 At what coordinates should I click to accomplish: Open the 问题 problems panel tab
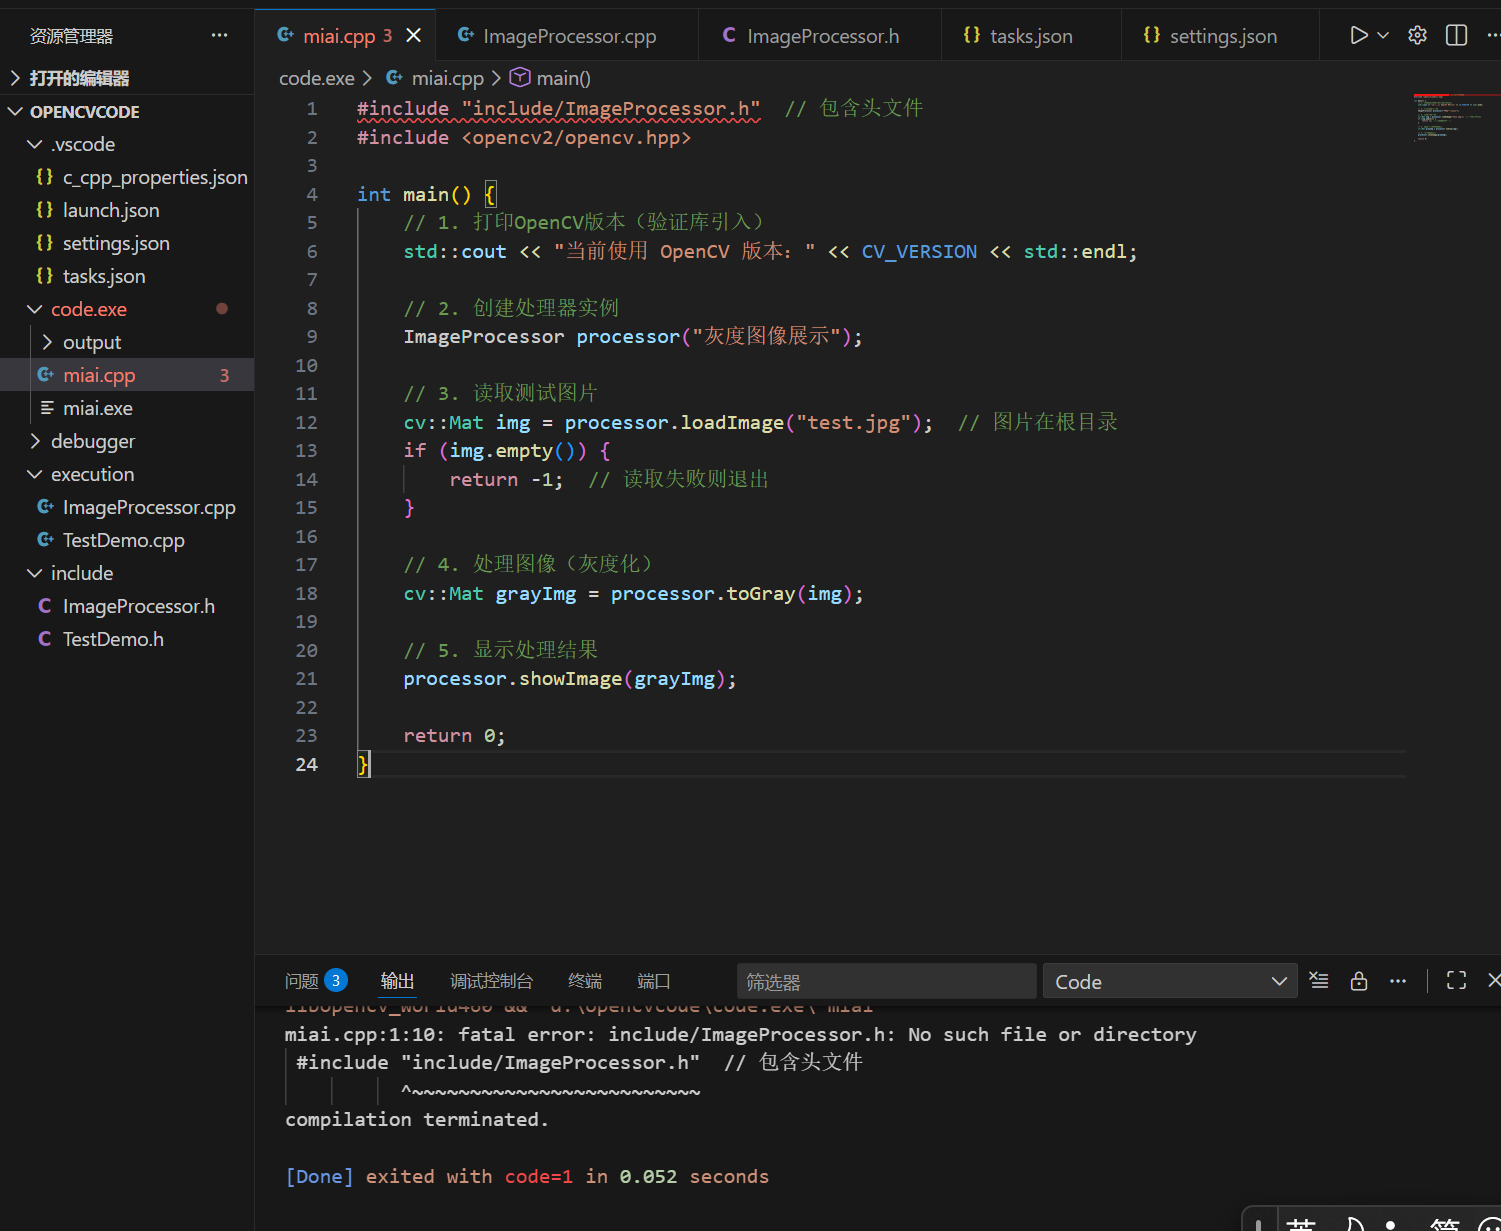click(x=301, y=981)
